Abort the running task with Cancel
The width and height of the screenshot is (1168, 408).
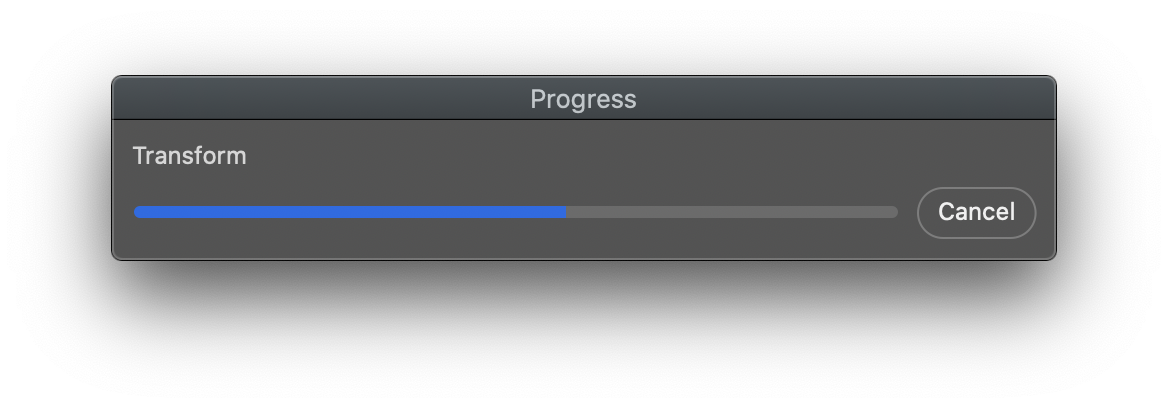976,212
